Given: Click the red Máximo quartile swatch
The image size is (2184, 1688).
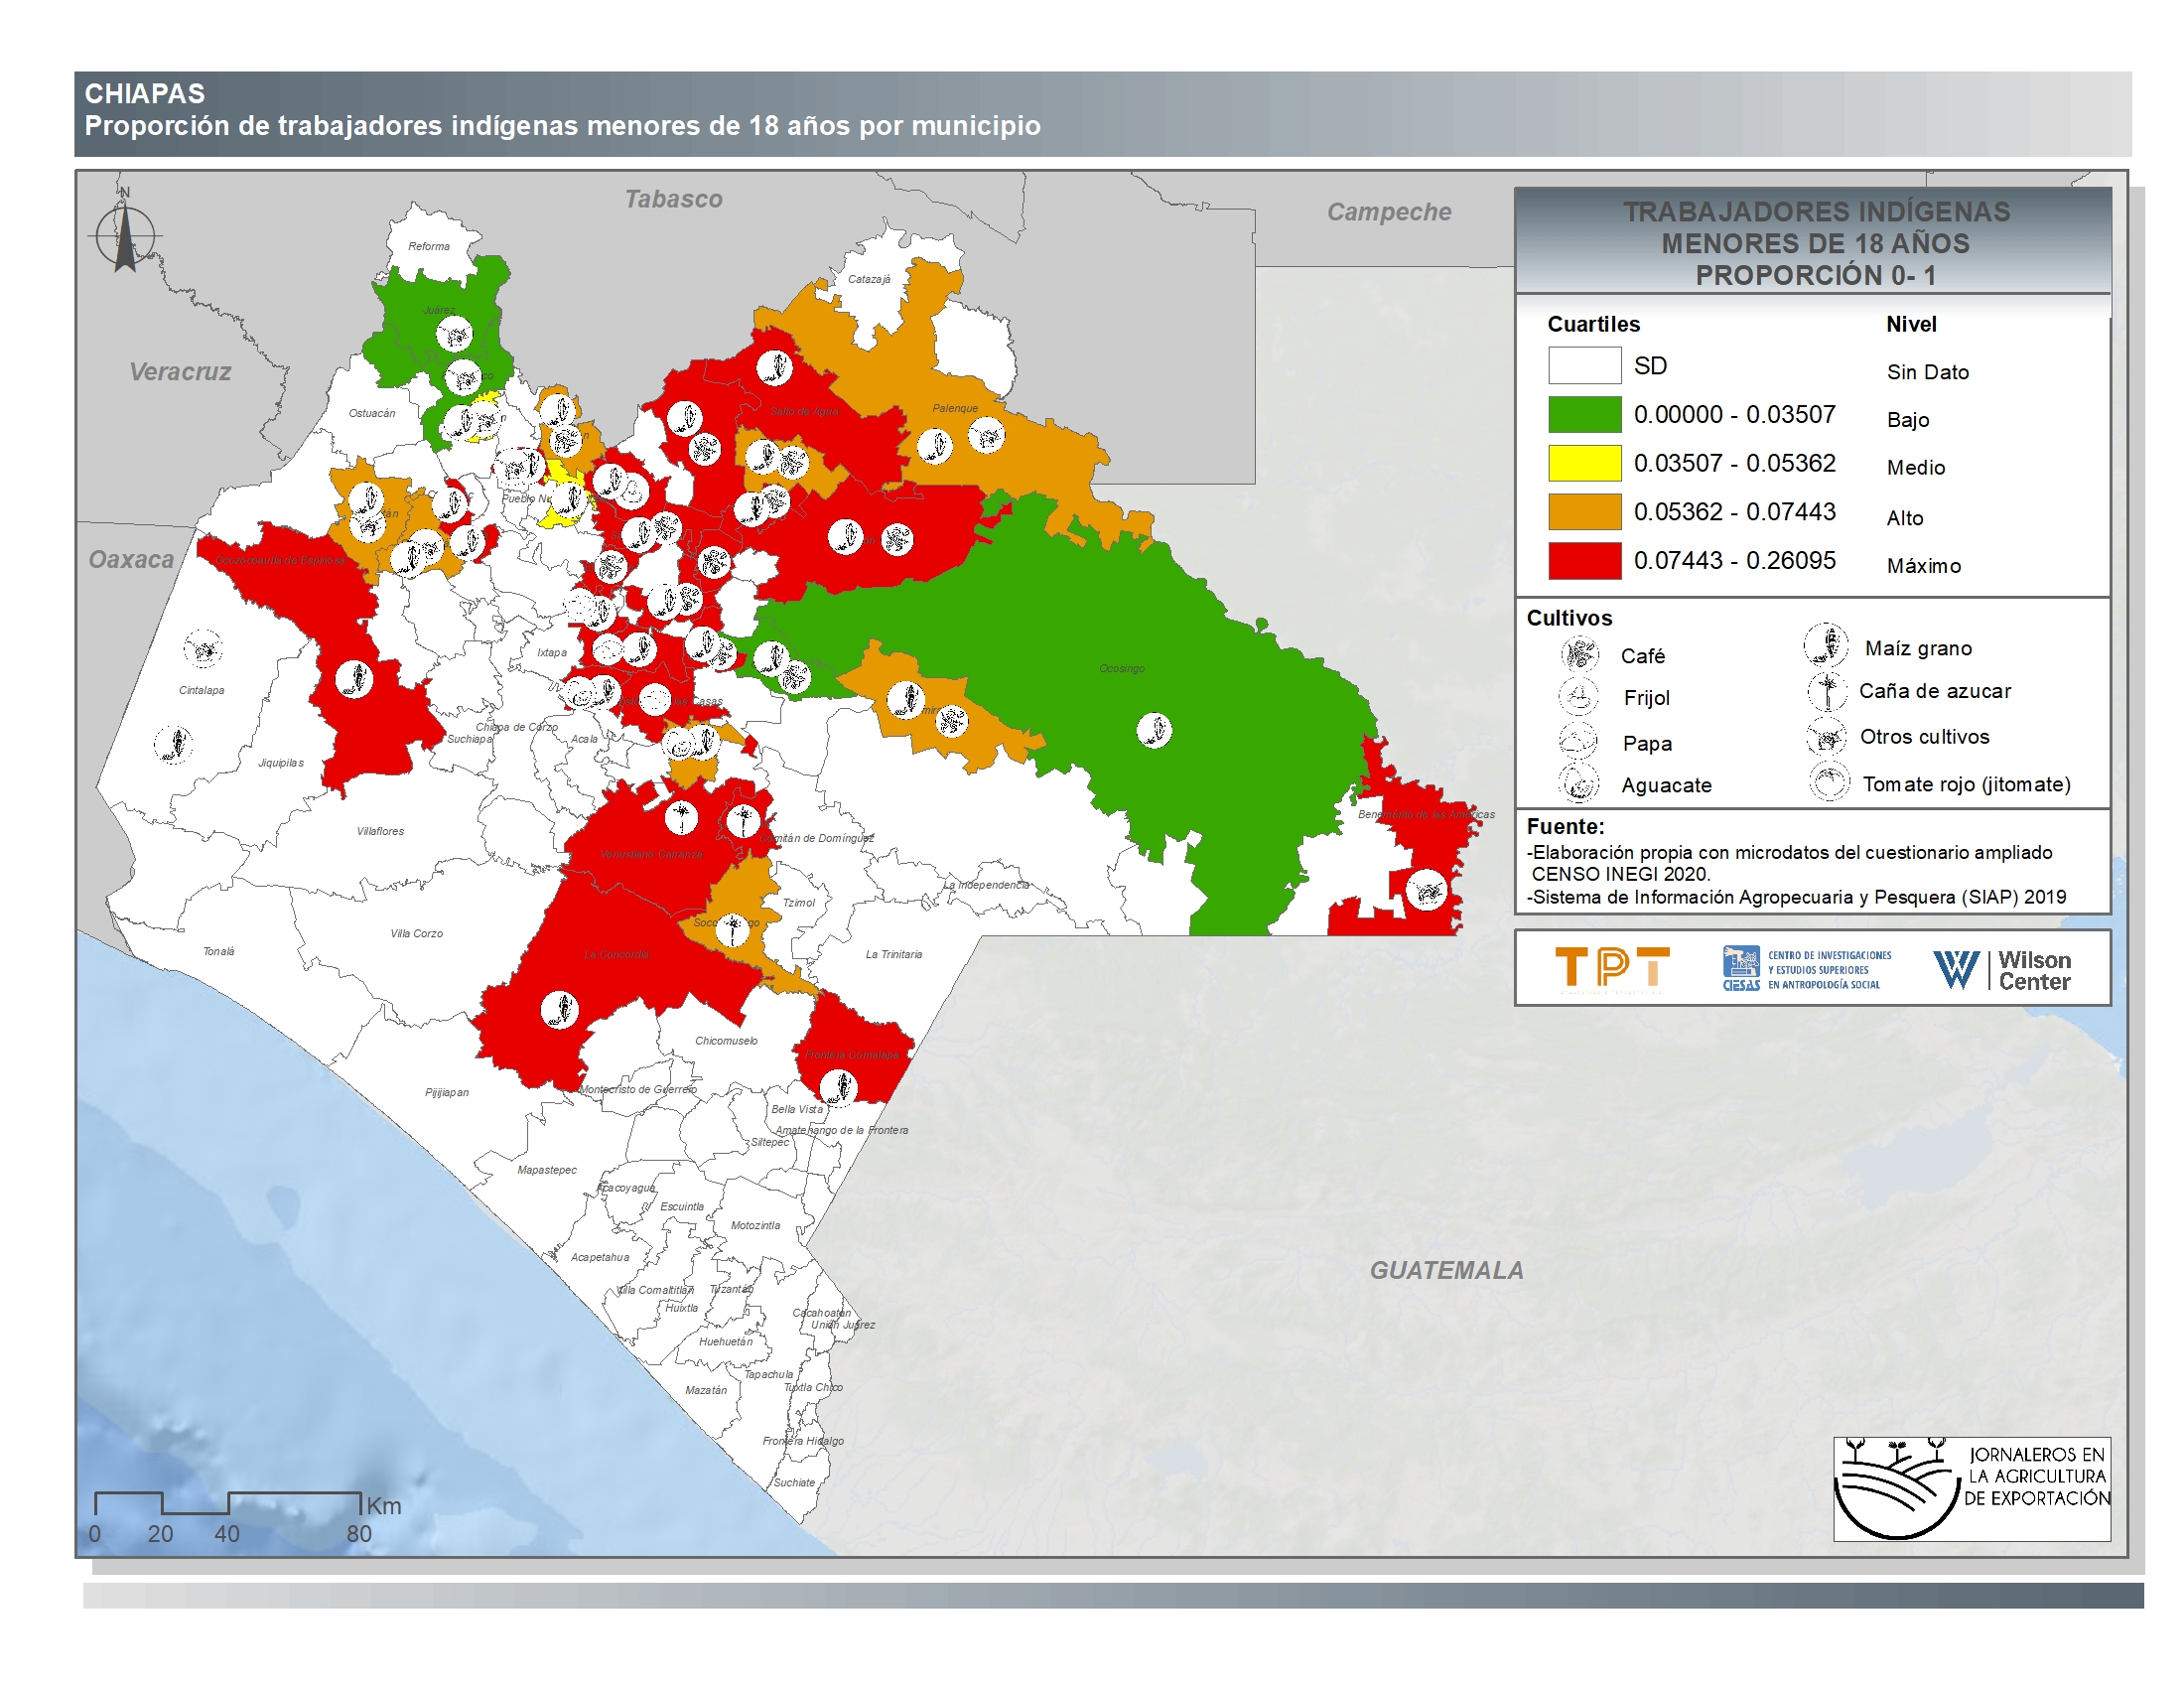Looking at the screenshot, I should [x=1584, y=560].
